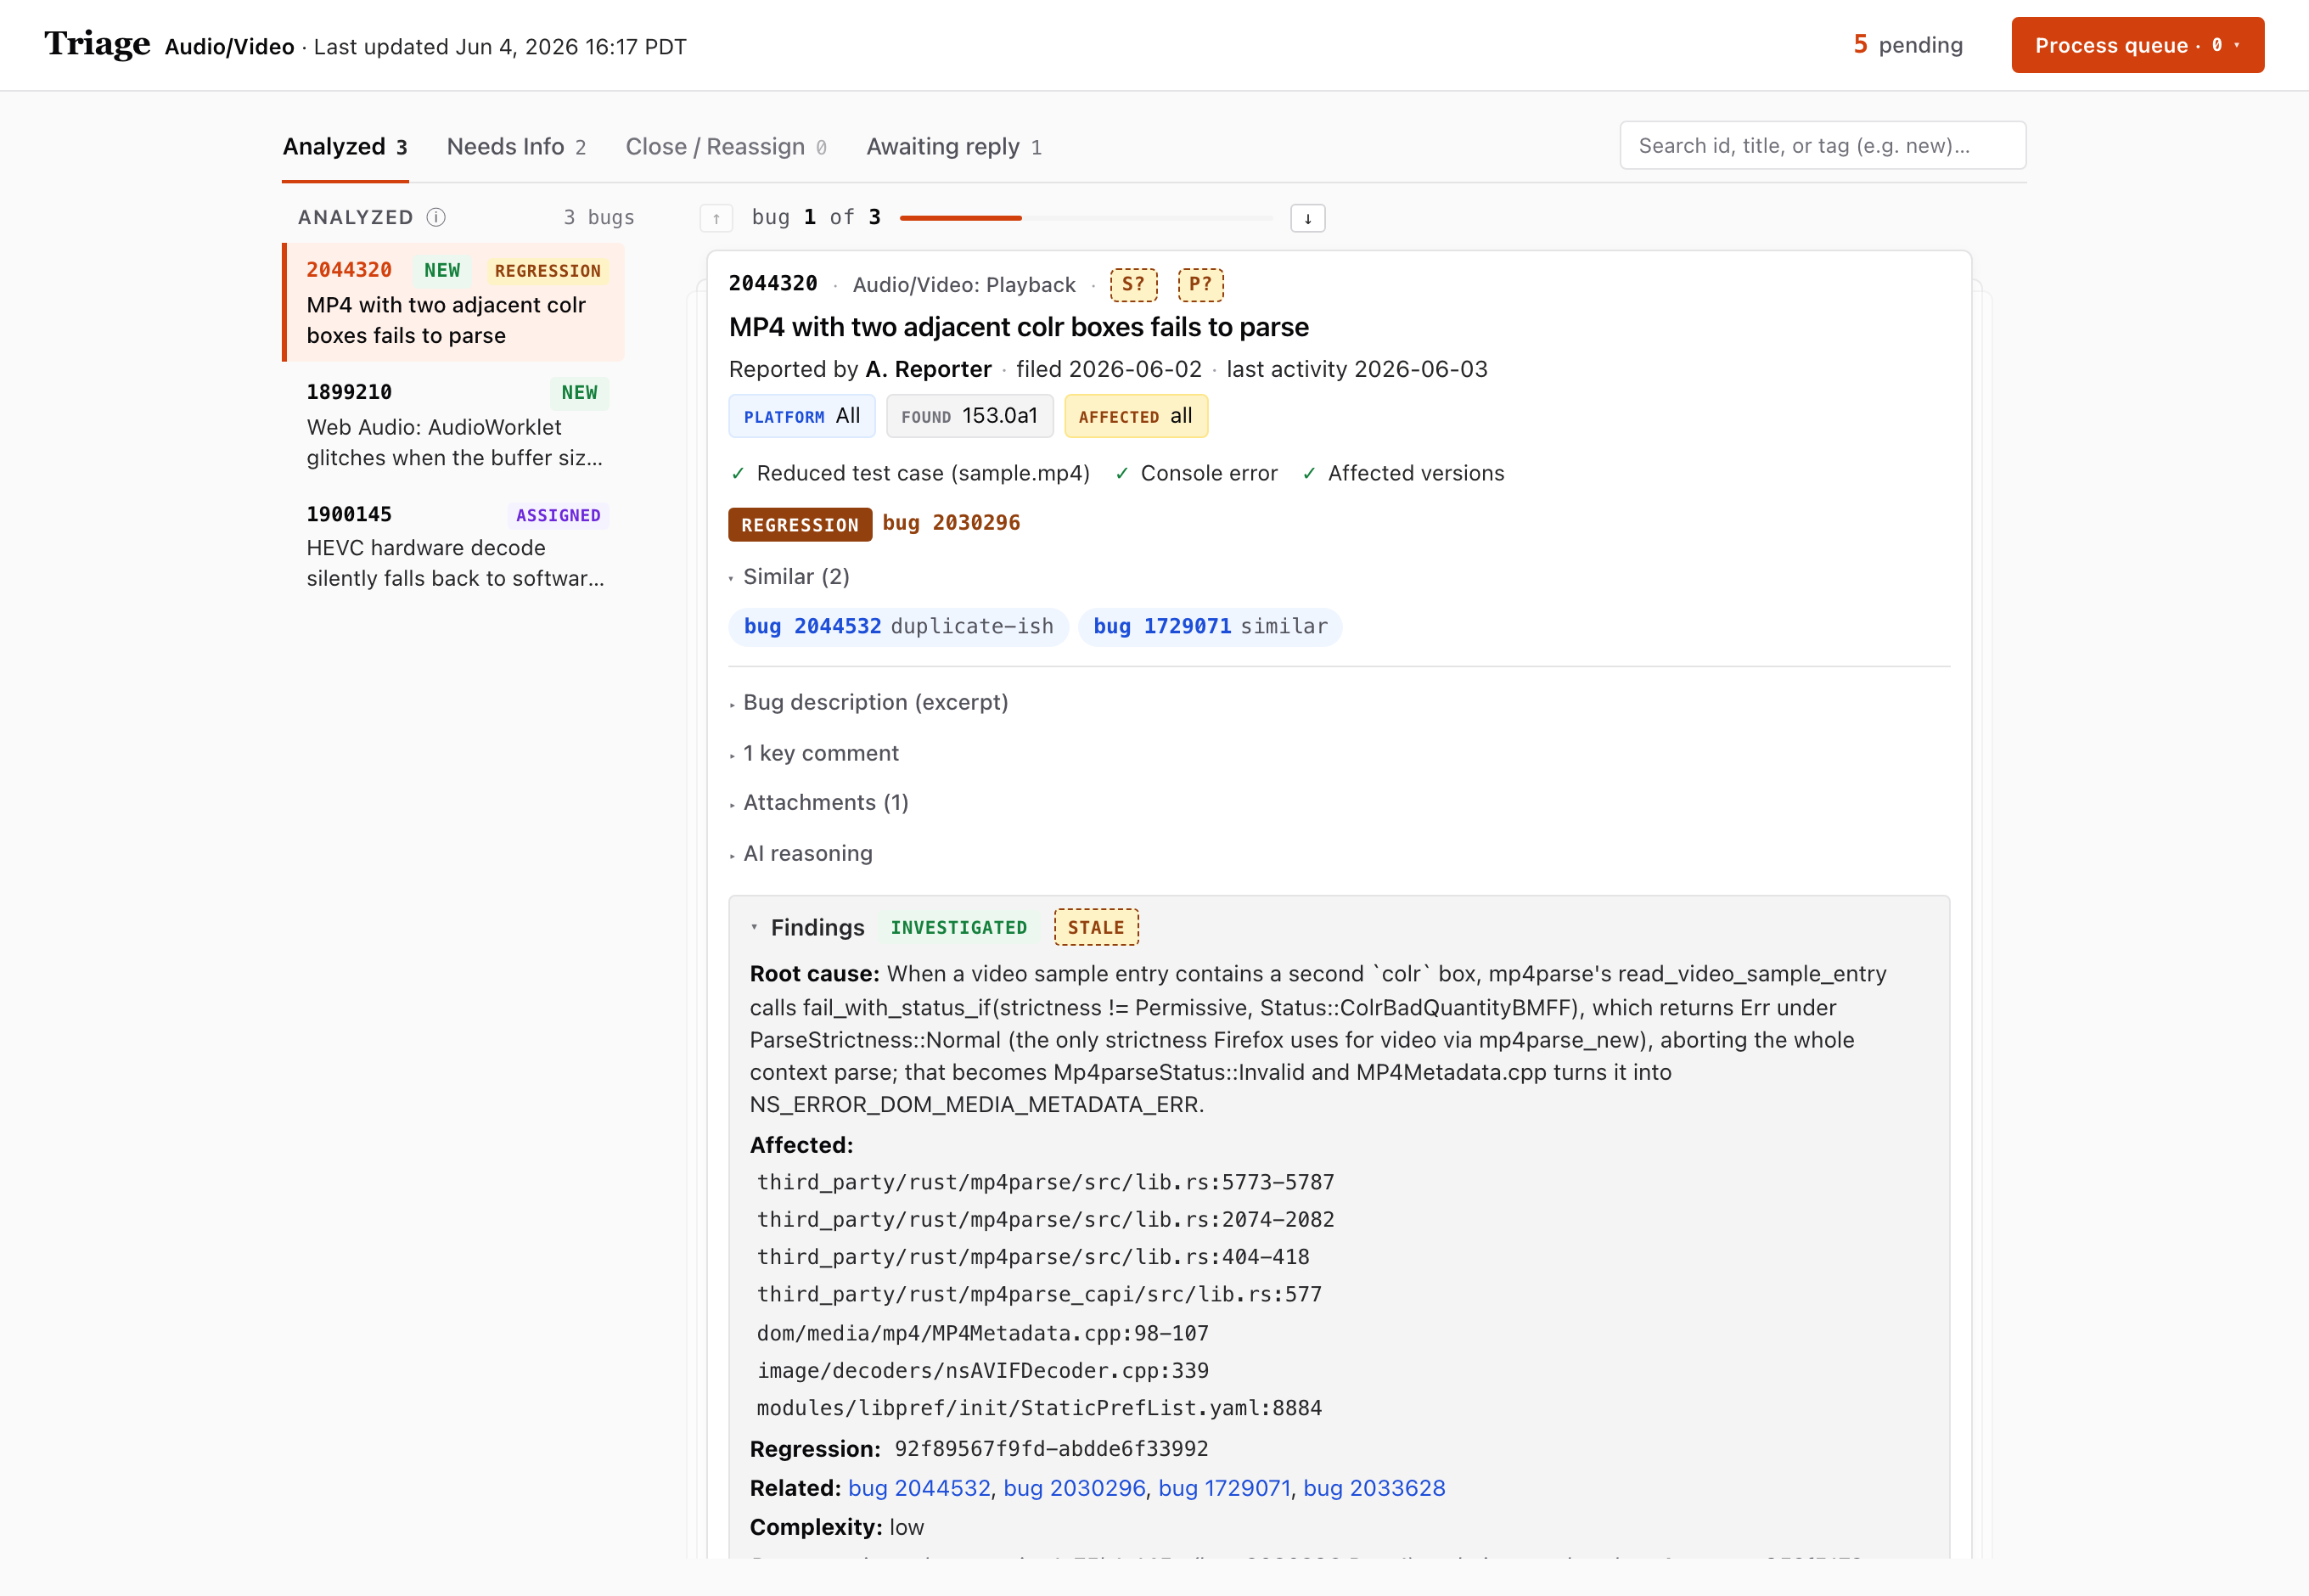Select bug 1899210 AudioWorklet glitches
2309x1596 pixels.
pyautogui.click(x=454, y=424)
